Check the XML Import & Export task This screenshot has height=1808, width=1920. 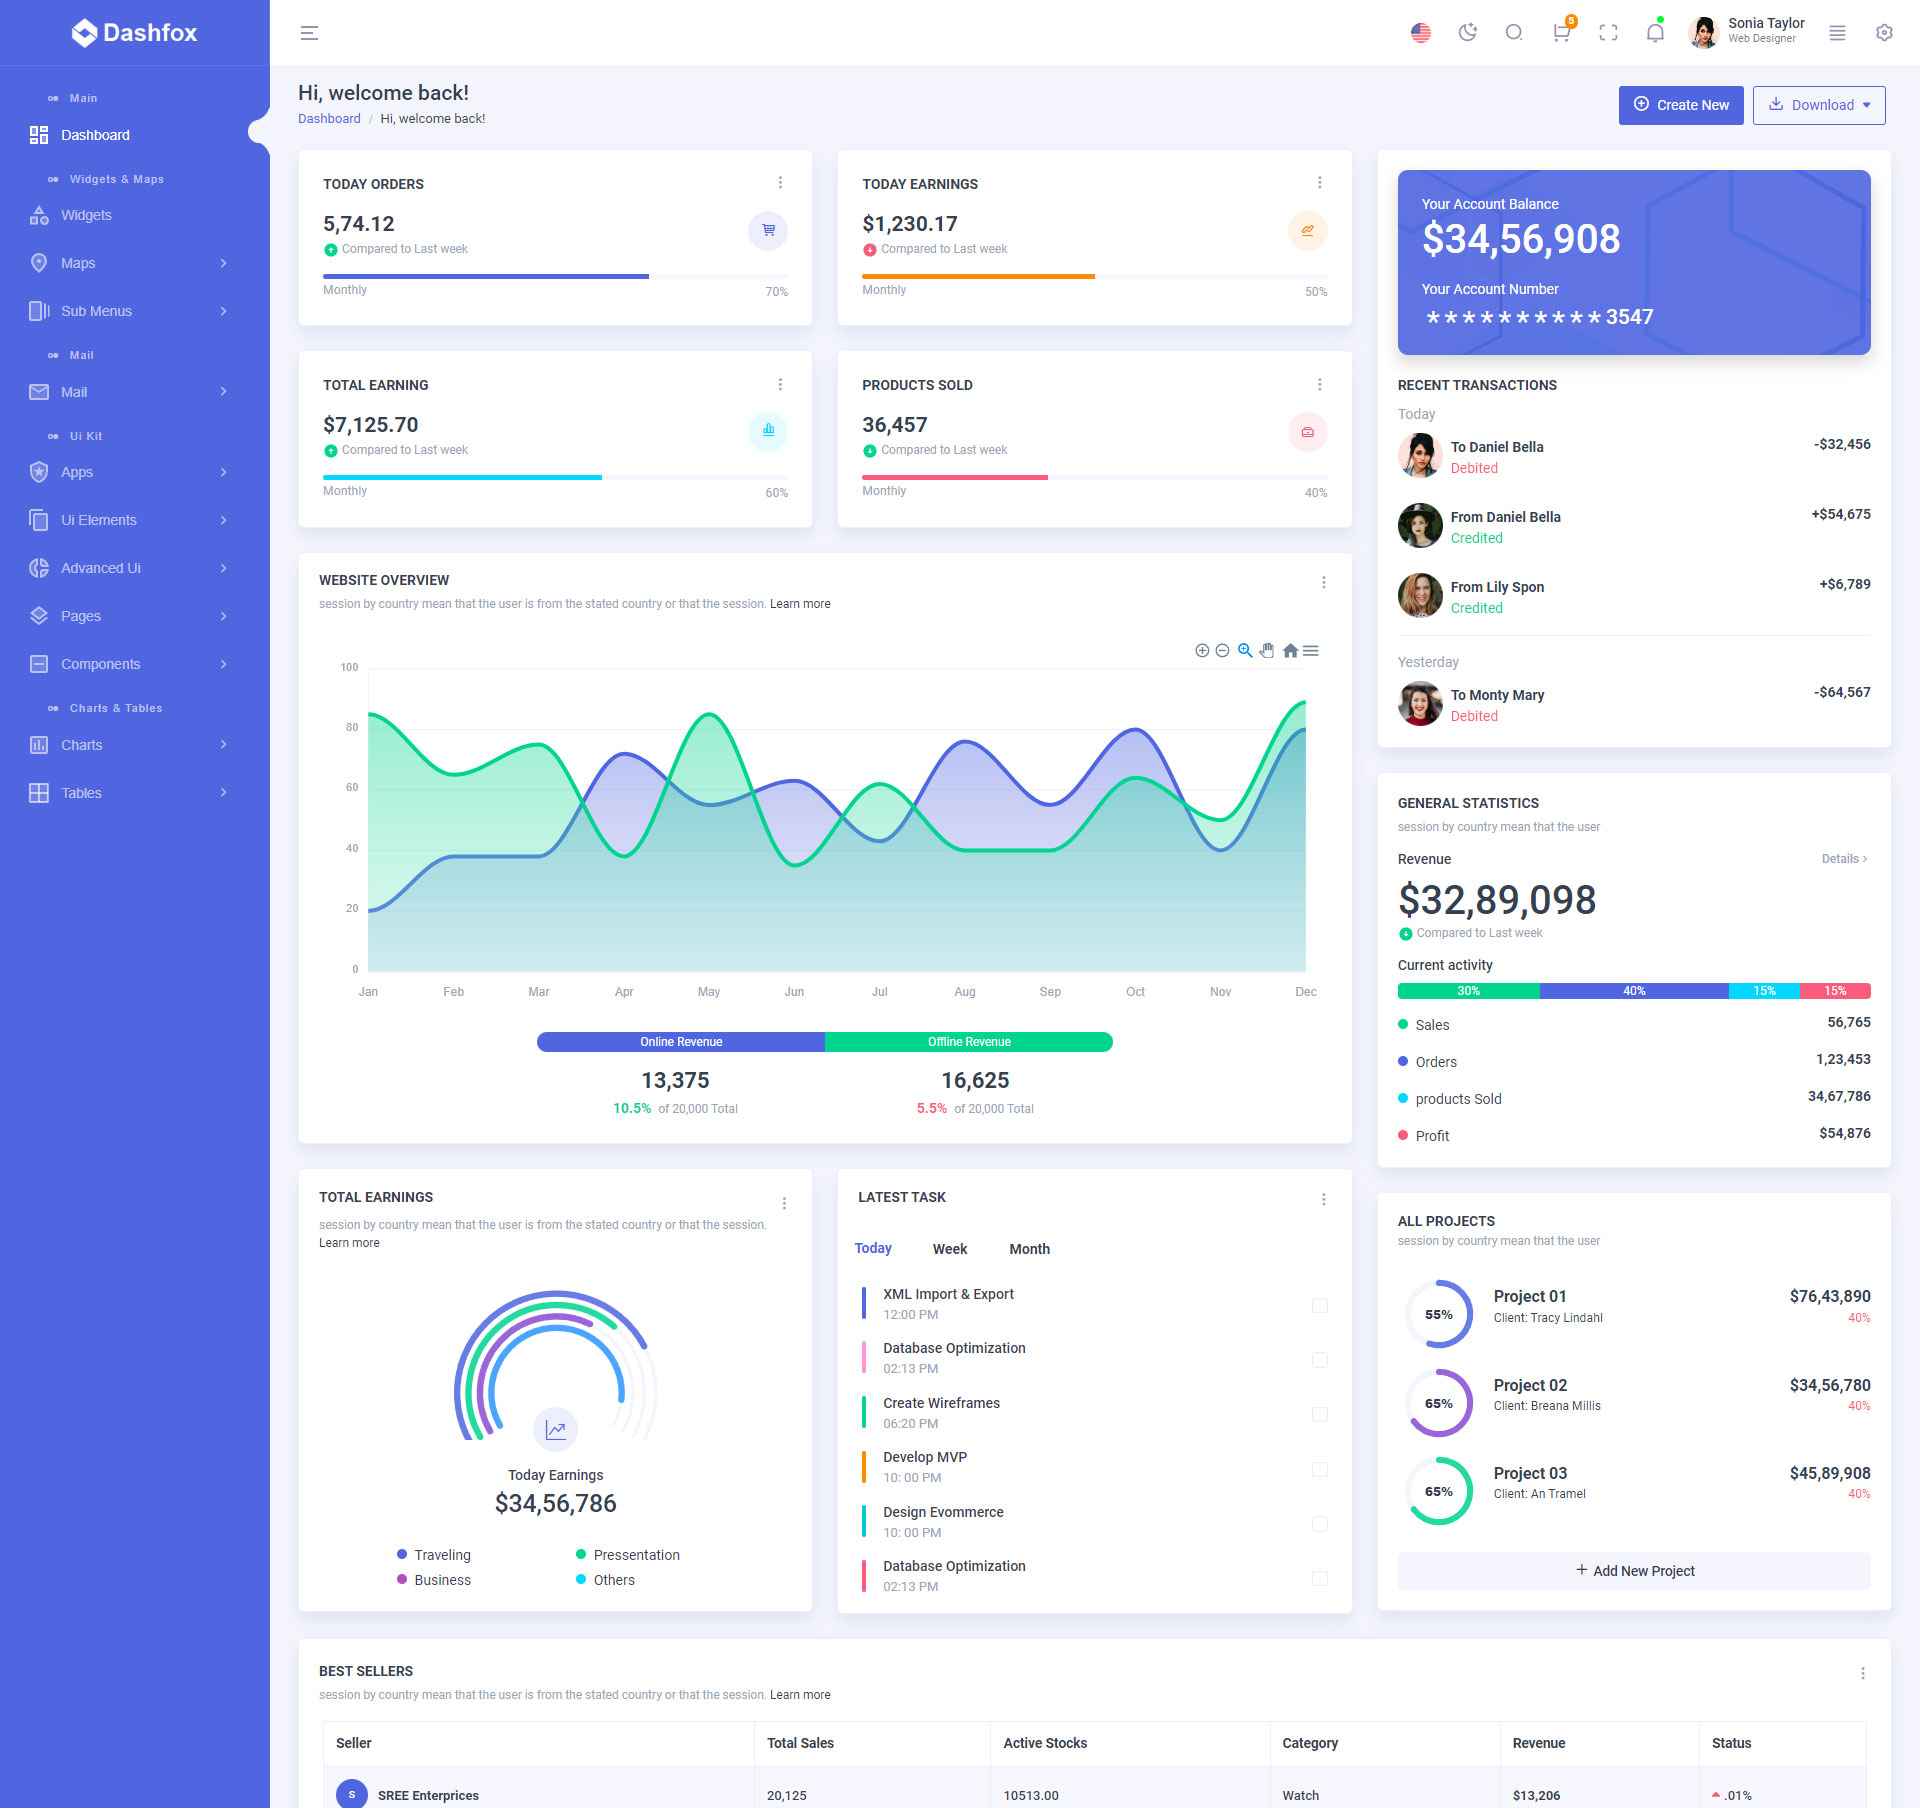click(x=1319, y=1305)
